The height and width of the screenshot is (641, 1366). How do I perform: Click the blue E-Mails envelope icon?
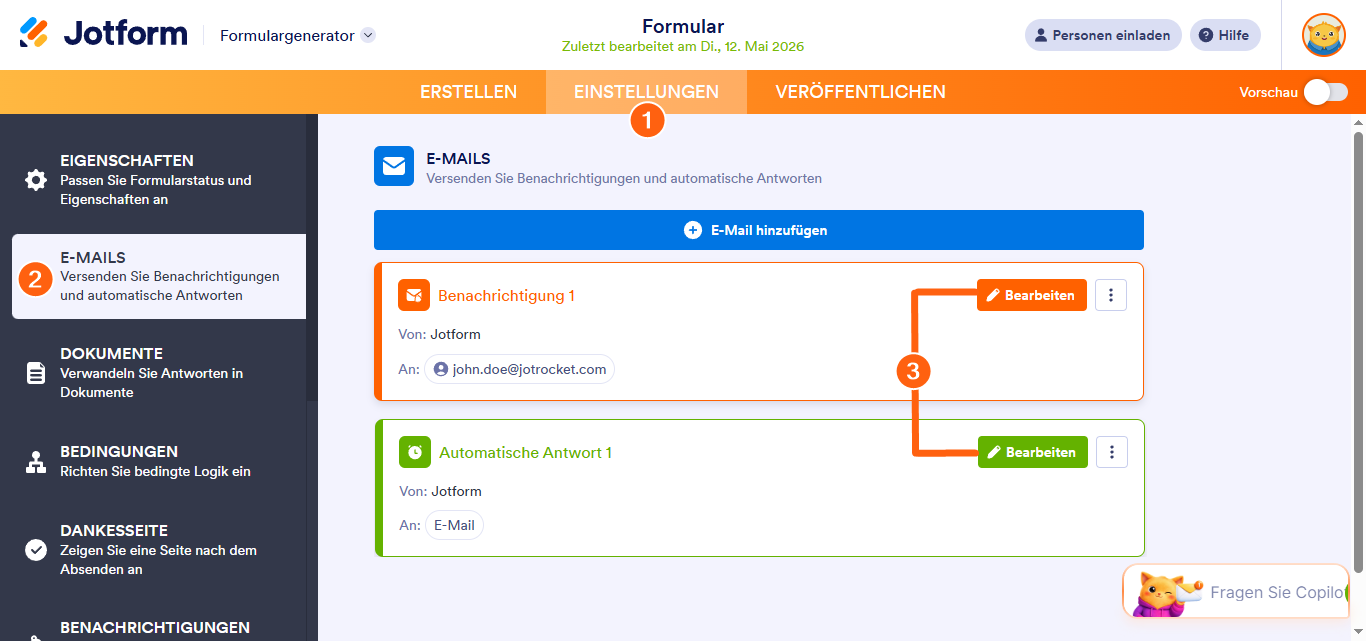point(394,166)
